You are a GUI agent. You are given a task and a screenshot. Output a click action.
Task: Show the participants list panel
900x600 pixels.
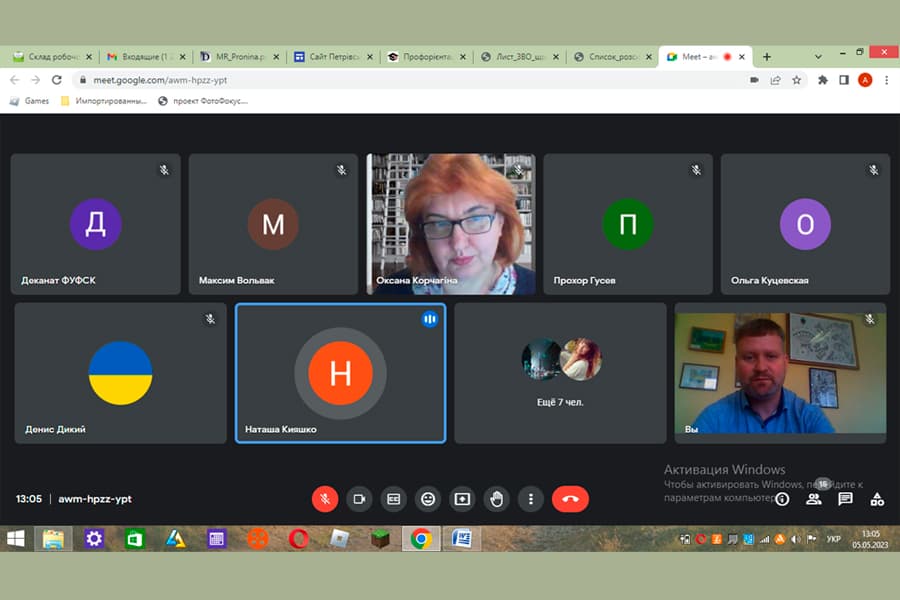813,498
